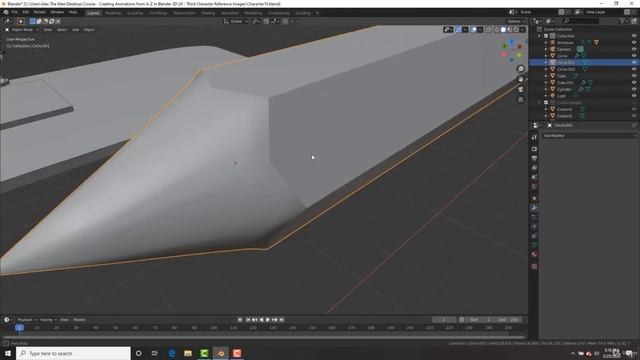This screenshot has width=640, height=360.
Task: Jump to the timeline end frame
Action: point(281,320)
